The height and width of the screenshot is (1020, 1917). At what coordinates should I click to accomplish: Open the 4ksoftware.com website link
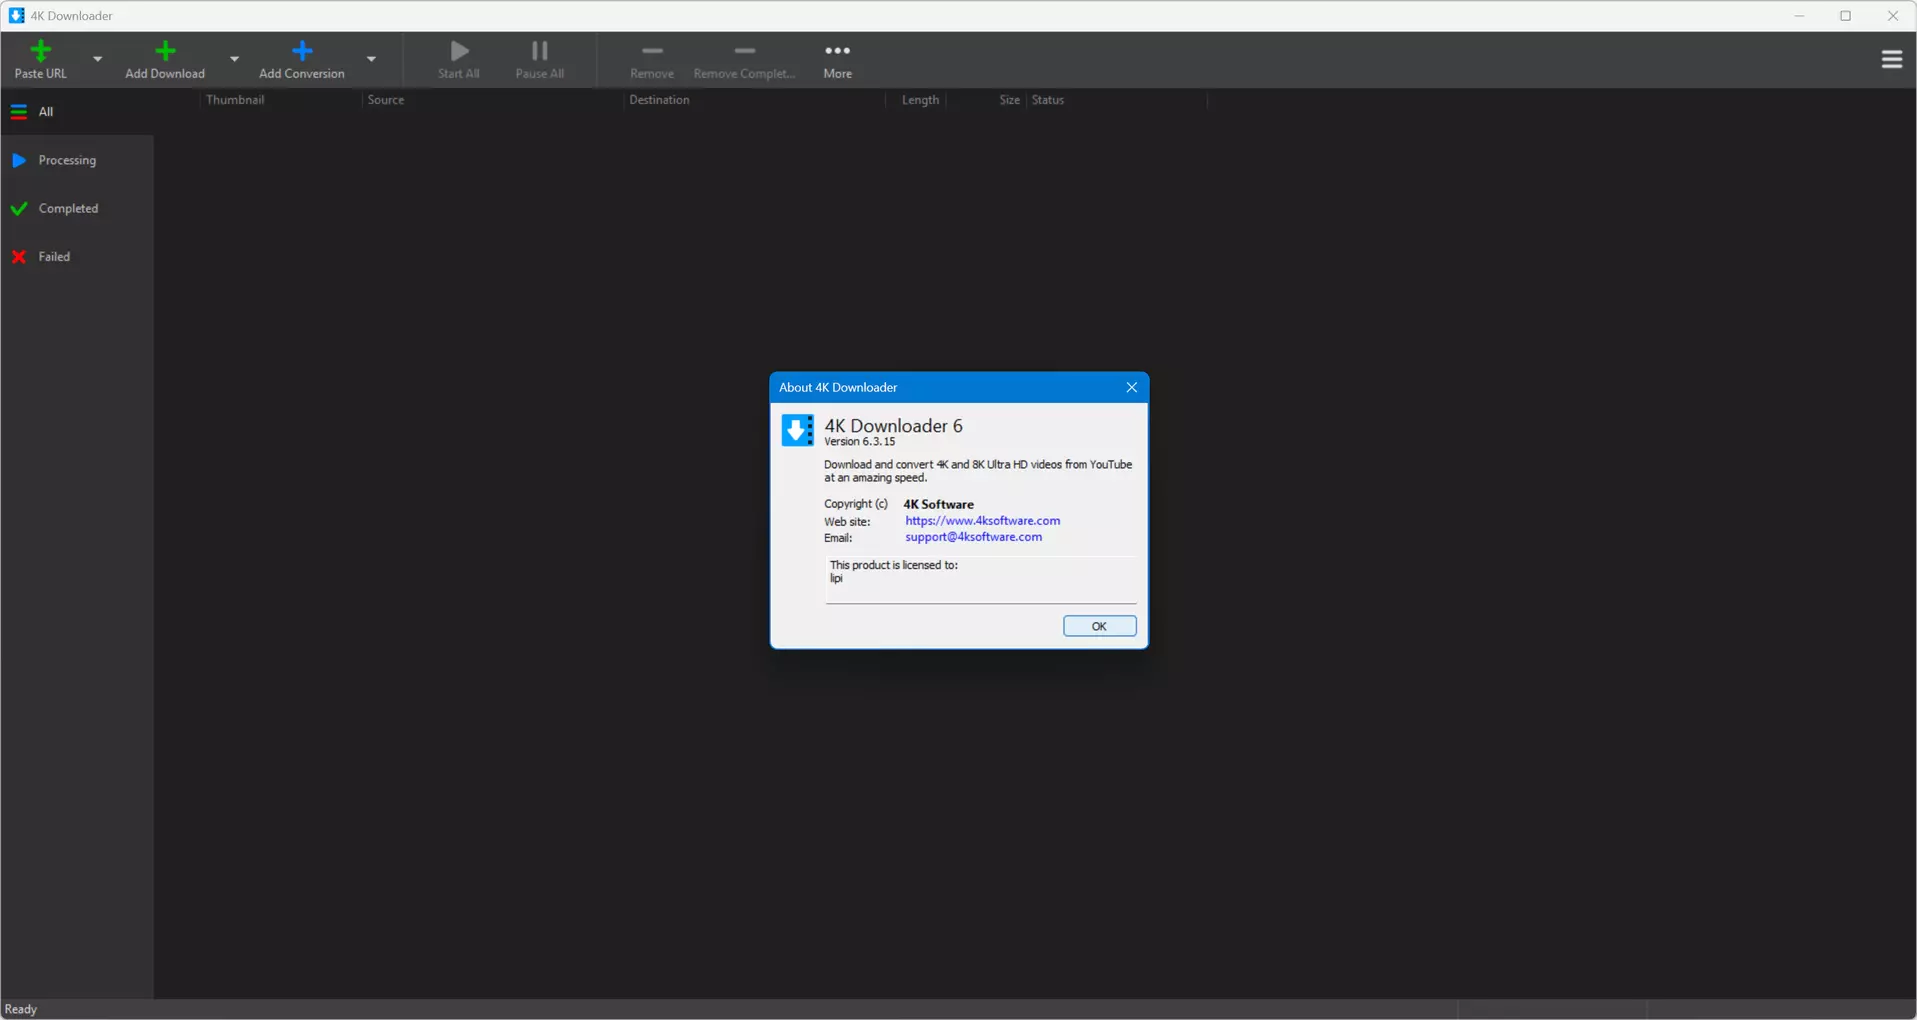click(982, 521)
